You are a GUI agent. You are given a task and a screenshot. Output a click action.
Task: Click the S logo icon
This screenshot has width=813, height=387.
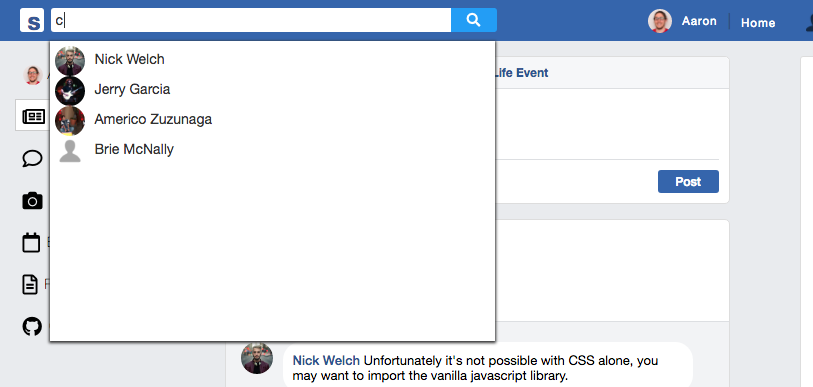[32, 21]
